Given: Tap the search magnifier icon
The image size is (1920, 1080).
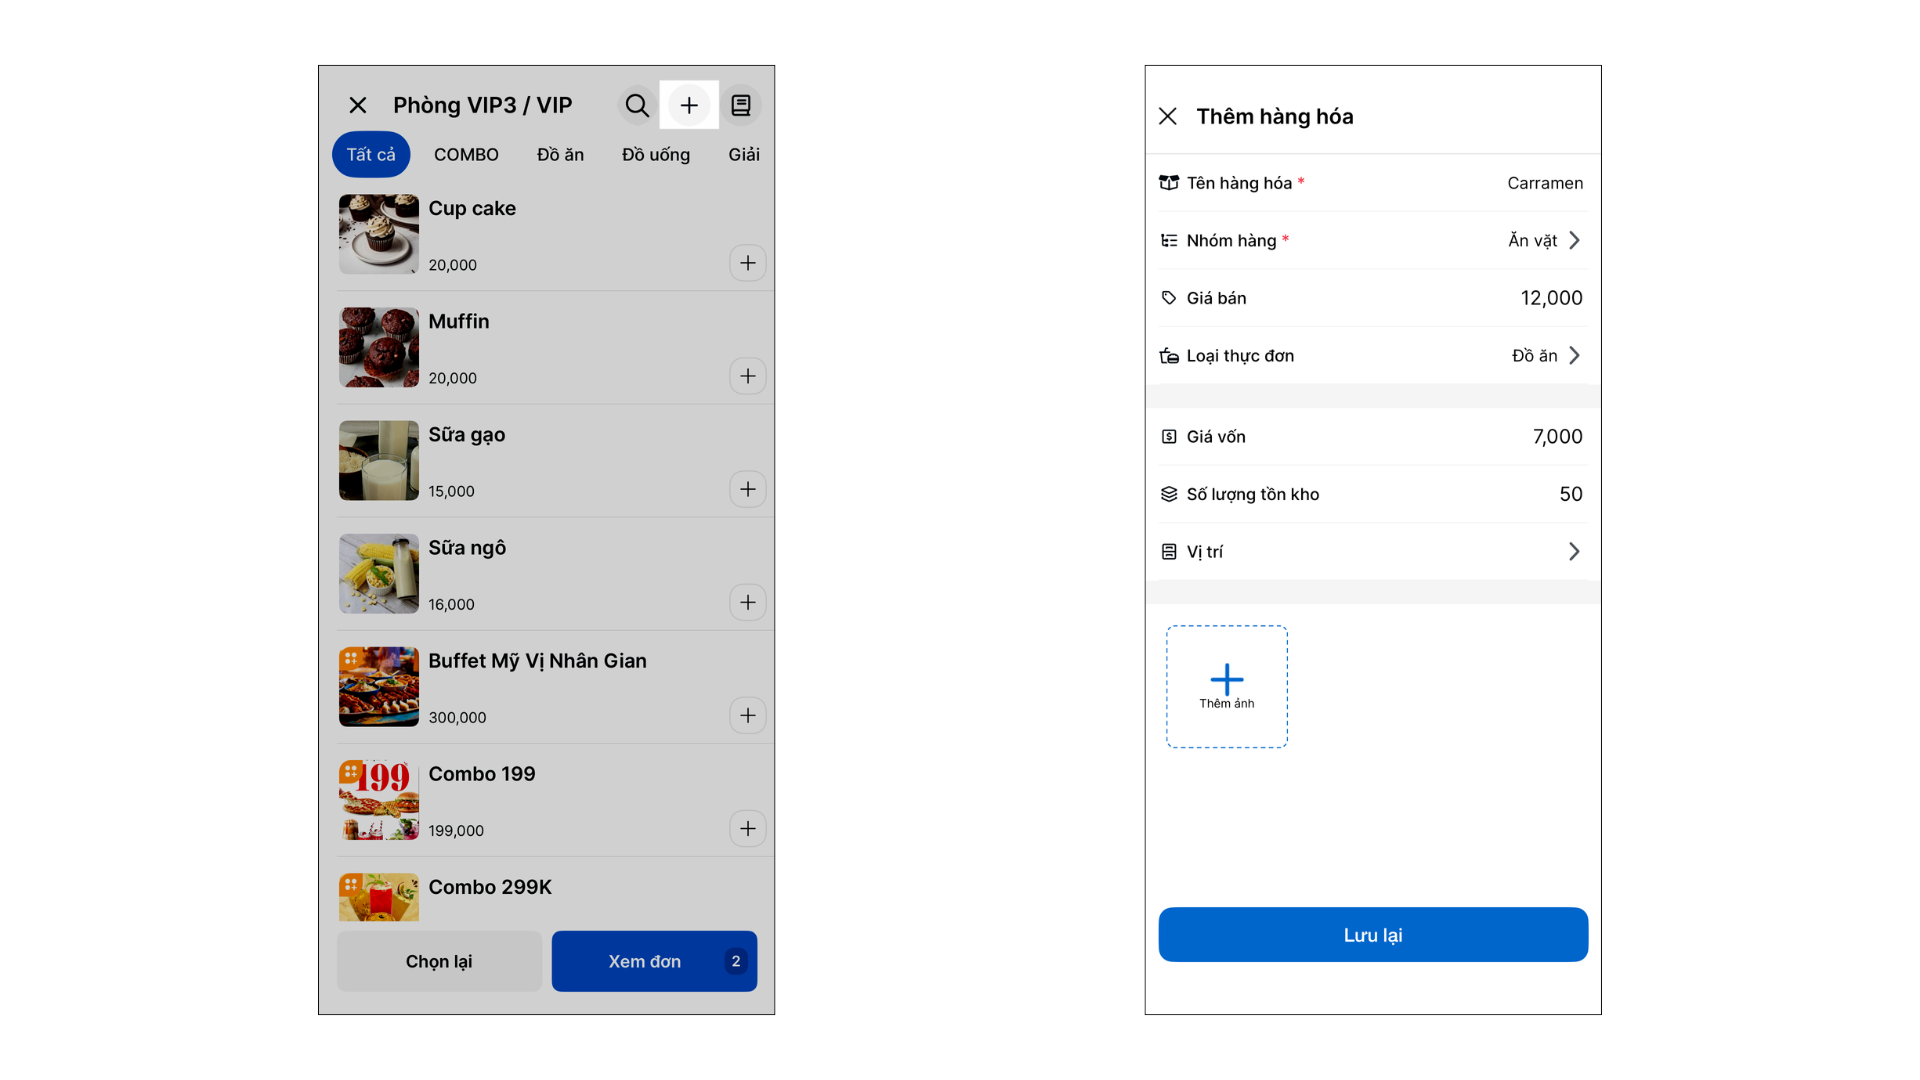Looking at the screenshot, I should [636, 105].
